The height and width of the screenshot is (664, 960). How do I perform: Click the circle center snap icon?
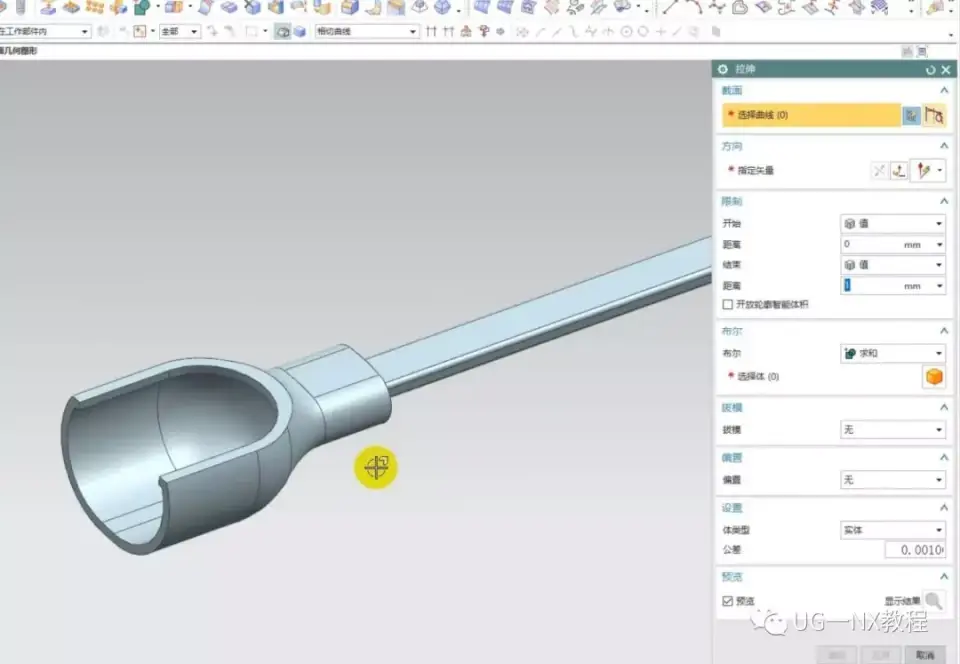coord(626,31)
